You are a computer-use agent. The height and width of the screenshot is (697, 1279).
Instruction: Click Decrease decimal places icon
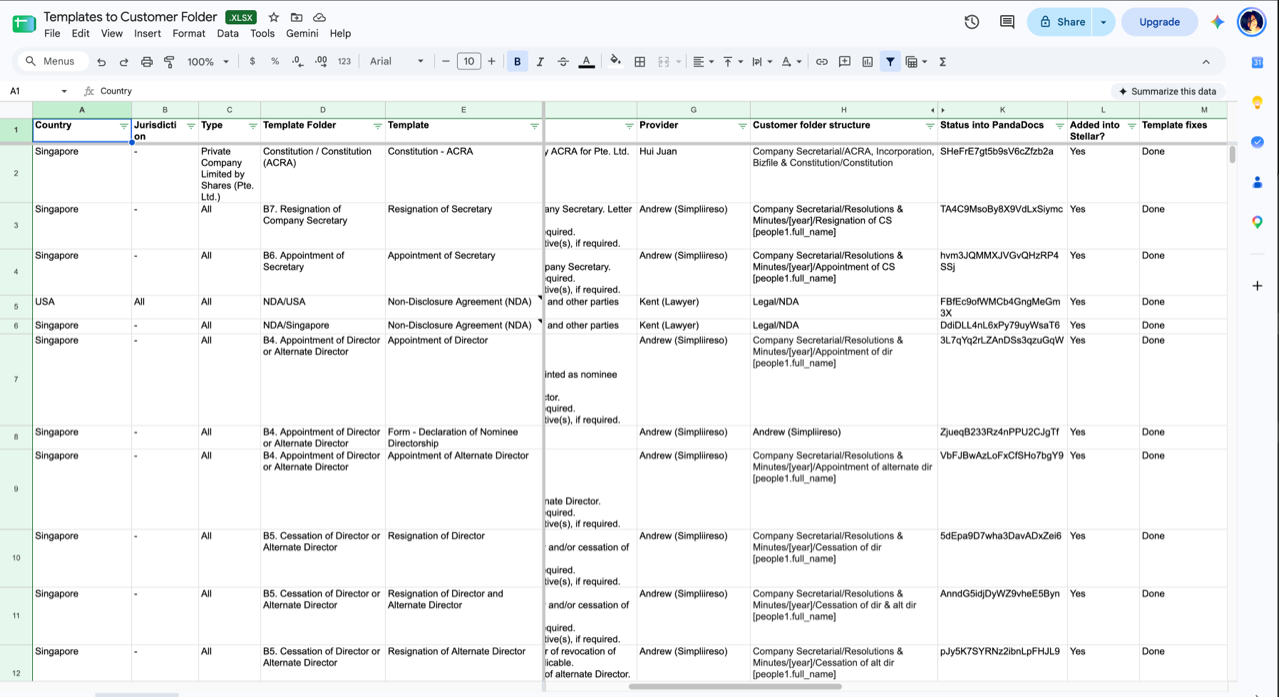[298, 62]
